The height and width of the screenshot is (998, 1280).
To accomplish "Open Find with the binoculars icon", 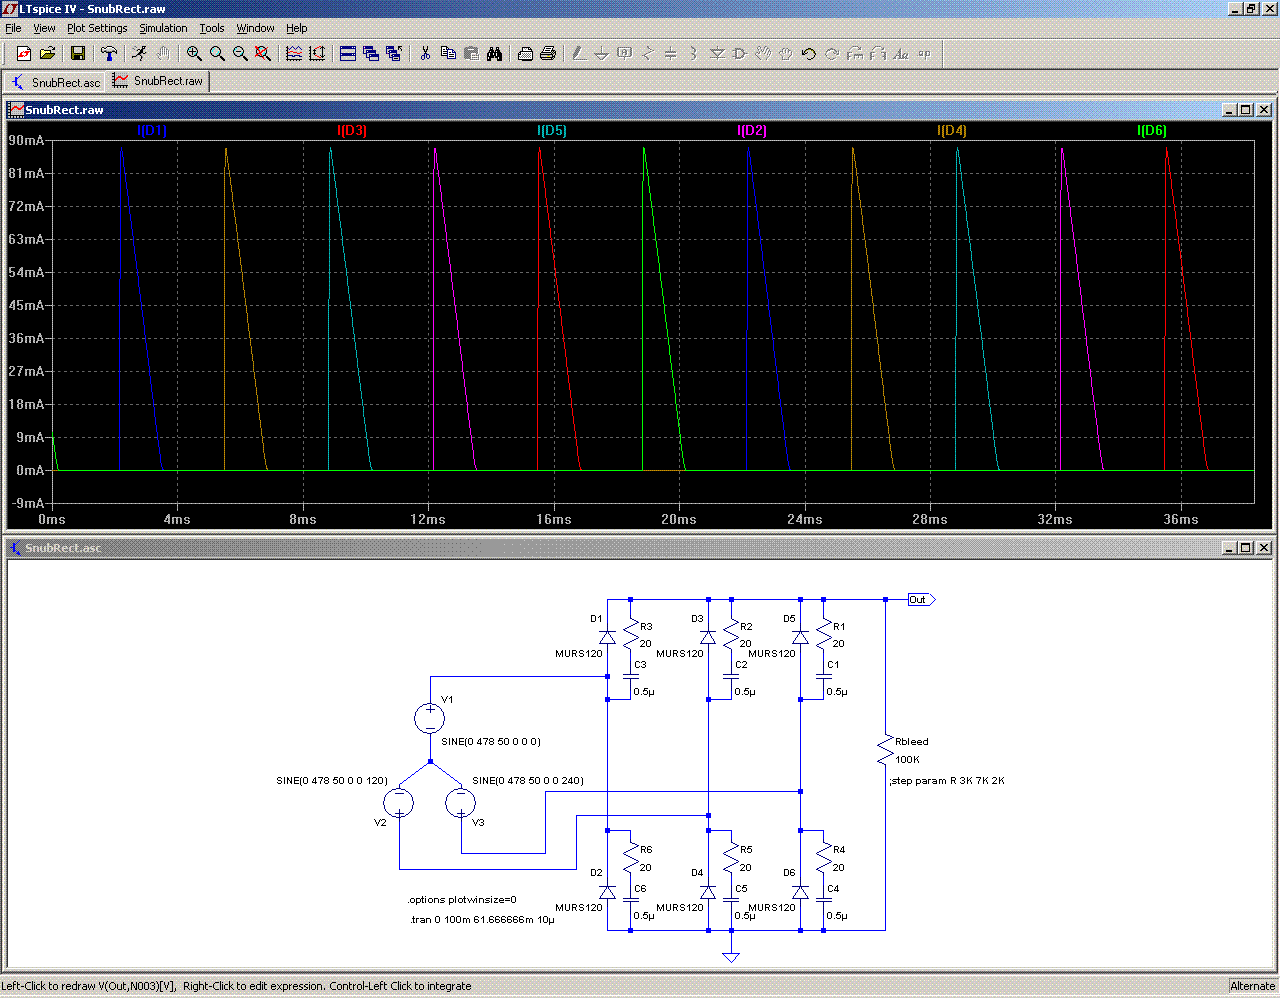I will click(494, 53).
